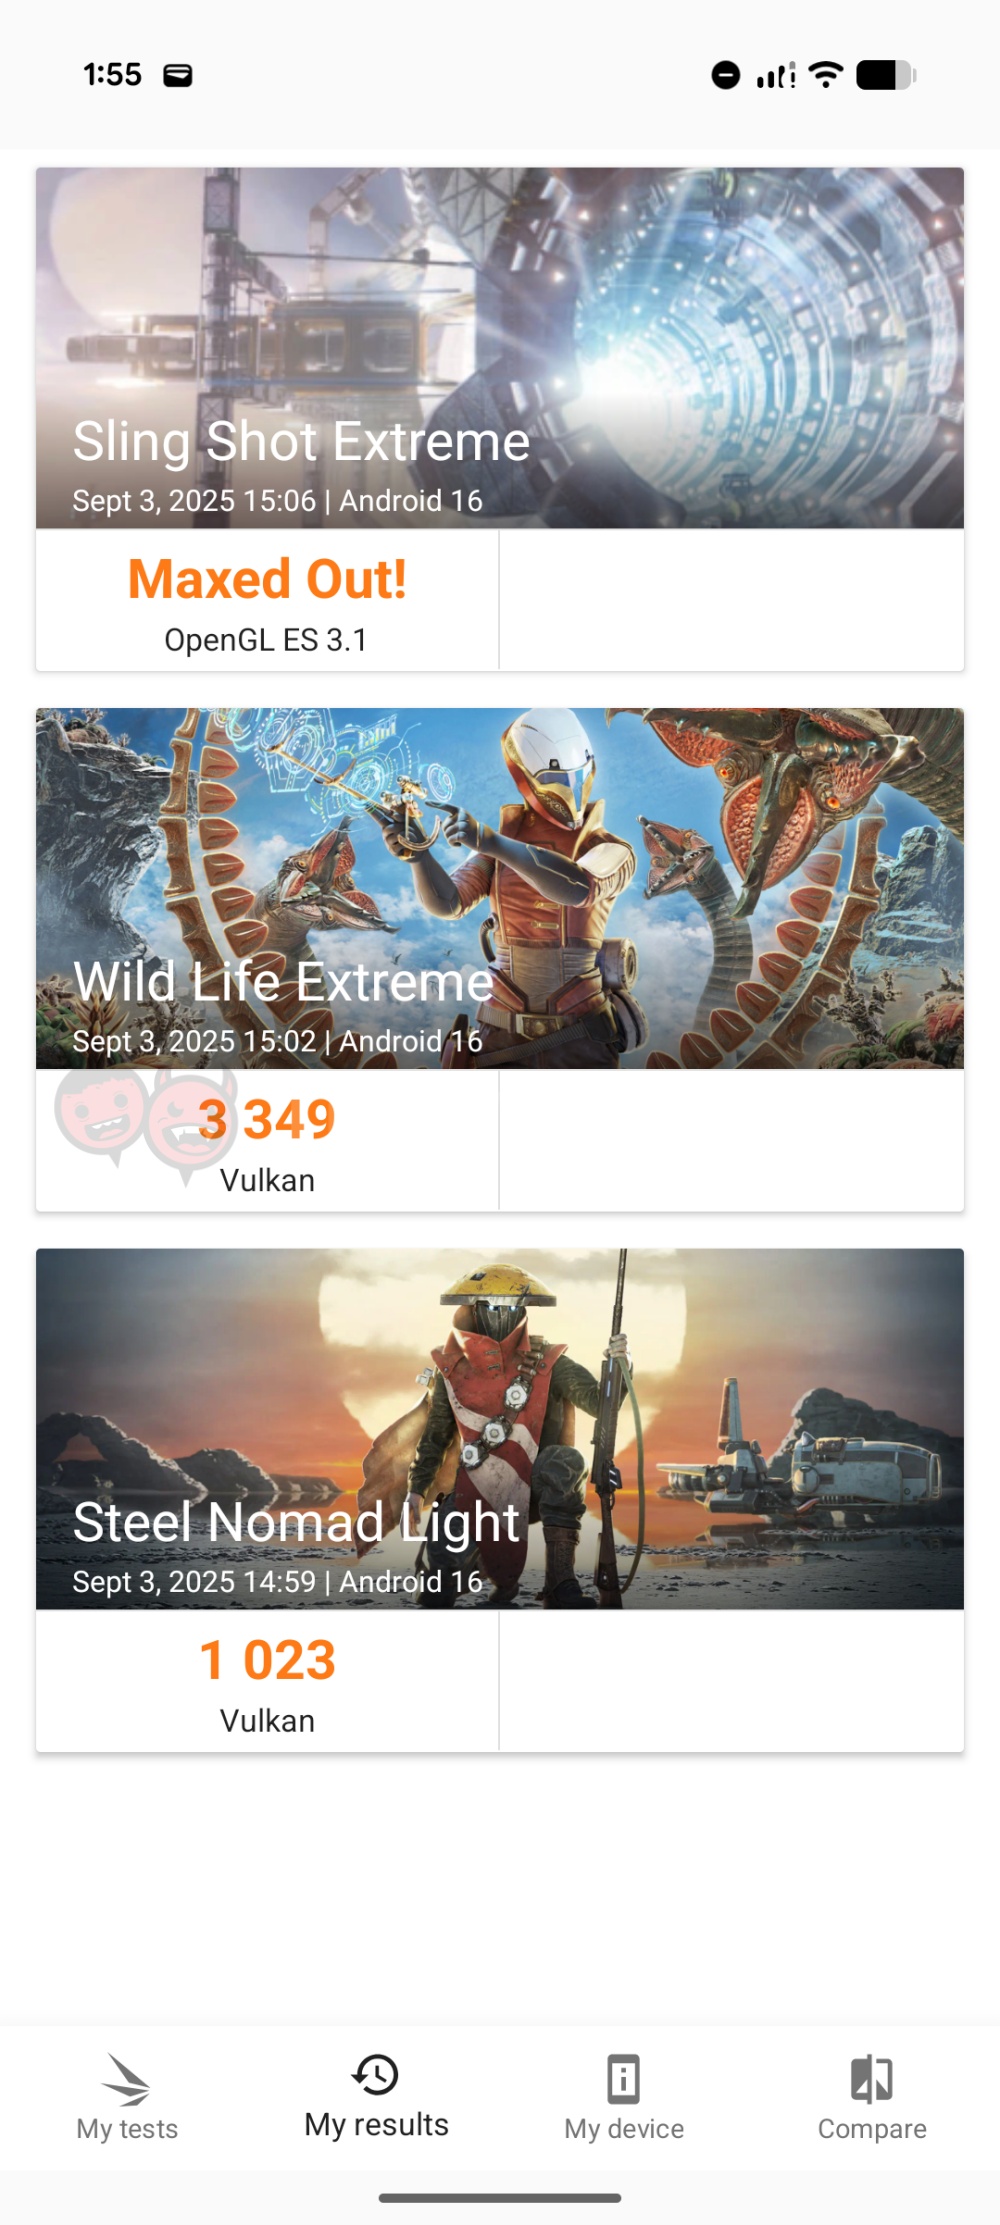
Task: Tap the My results history clock icon
Action: click(x=376, y=2074)
